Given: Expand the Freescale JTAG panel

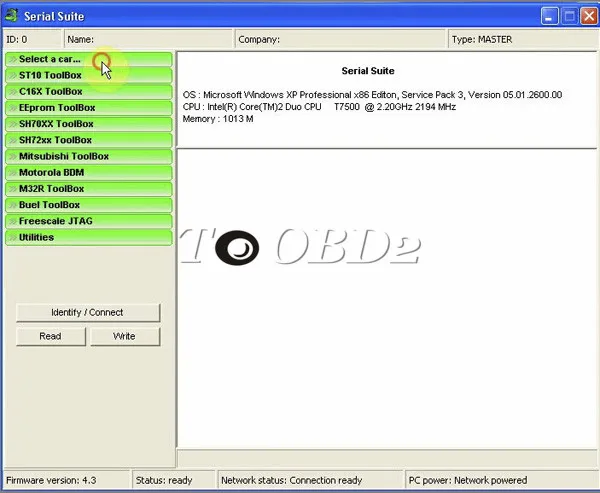Looking at the screenshot, I should tap(89, 221).
